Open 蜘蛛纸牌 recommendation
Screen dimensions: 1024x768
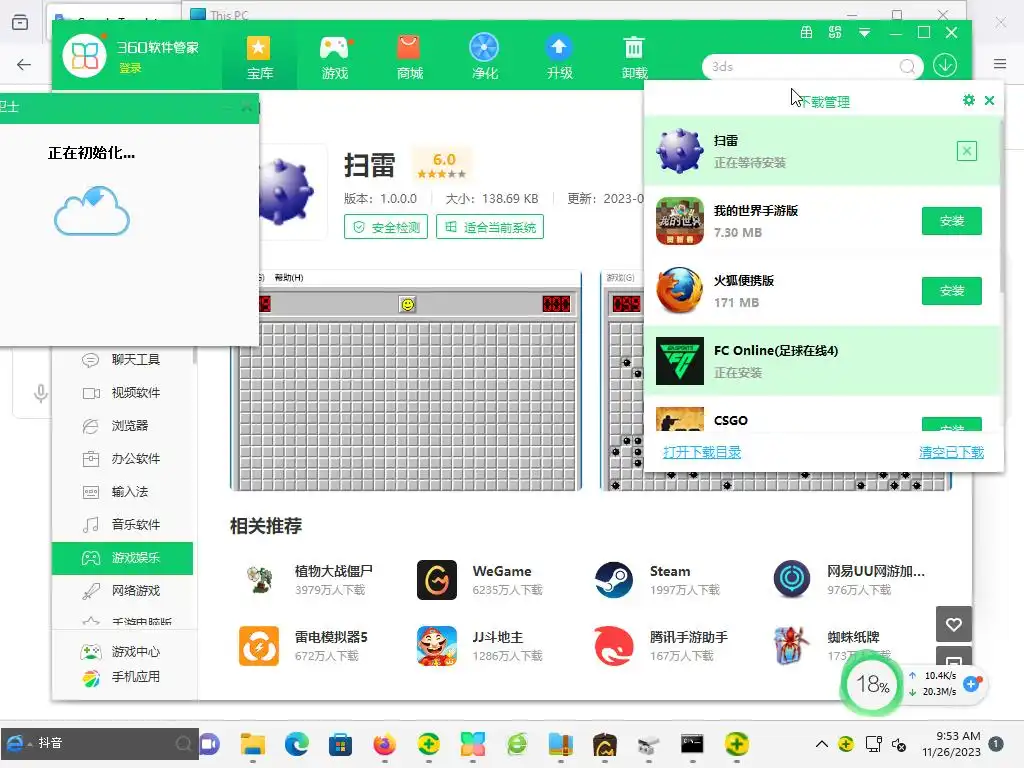coord(833,645)
